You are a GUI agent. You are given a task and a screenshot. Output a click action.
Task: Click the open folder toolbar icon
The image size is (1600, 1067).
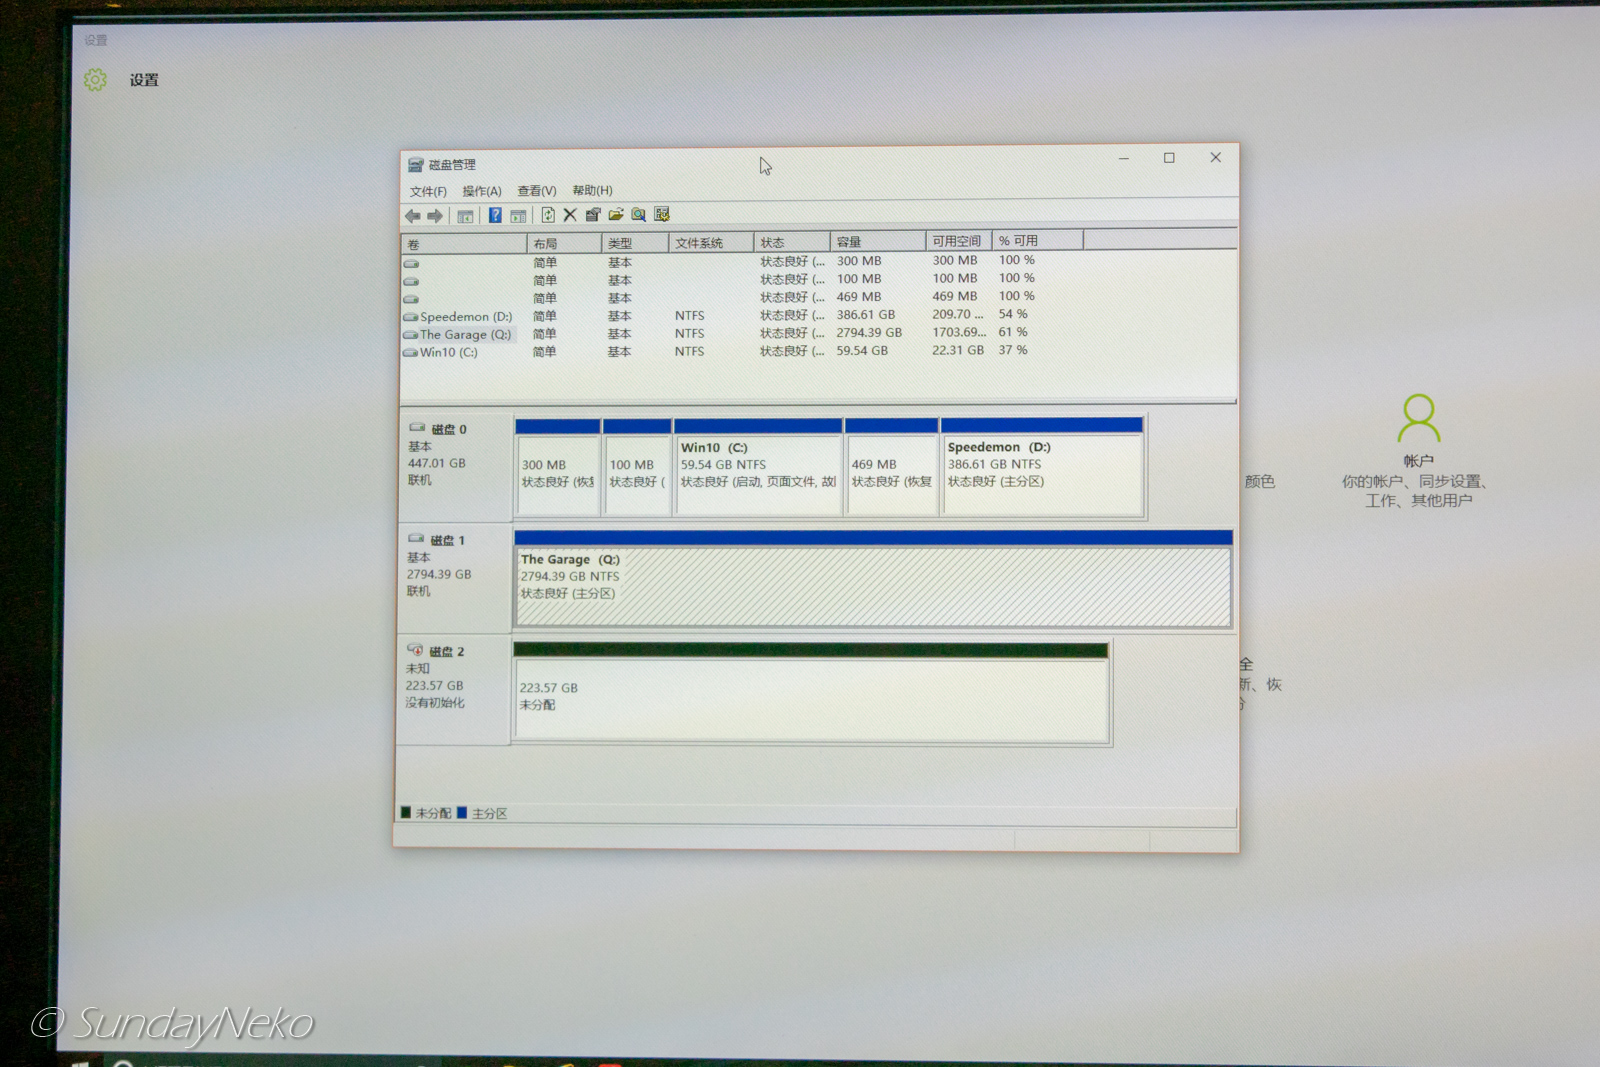coord(616,215)
